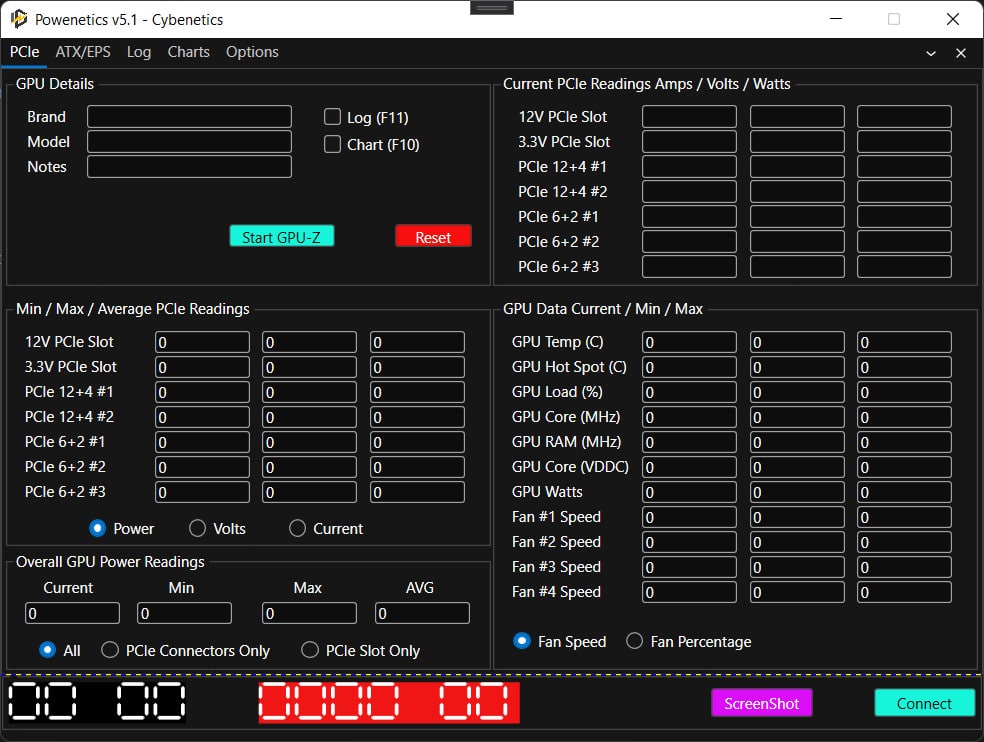Viewport: 984px width, 742px height.
Task: Click first PCIe 6+2 #3 Min/Max/Average field
Action: pos(202,492)
